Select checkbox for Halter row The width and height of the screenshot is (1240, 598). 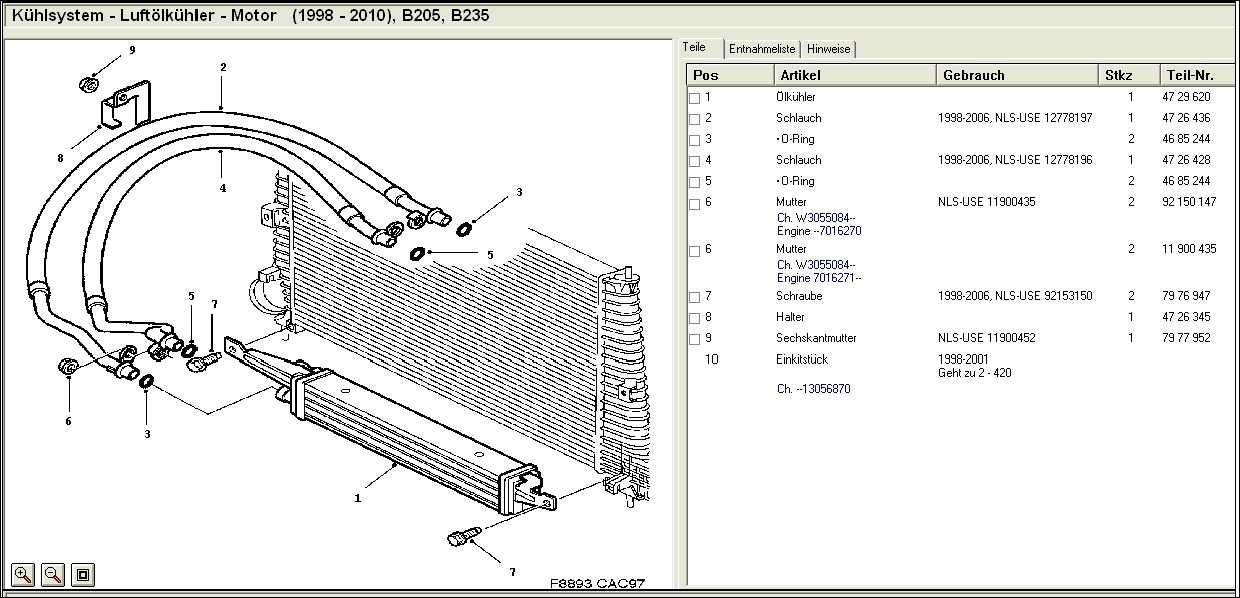695,318
